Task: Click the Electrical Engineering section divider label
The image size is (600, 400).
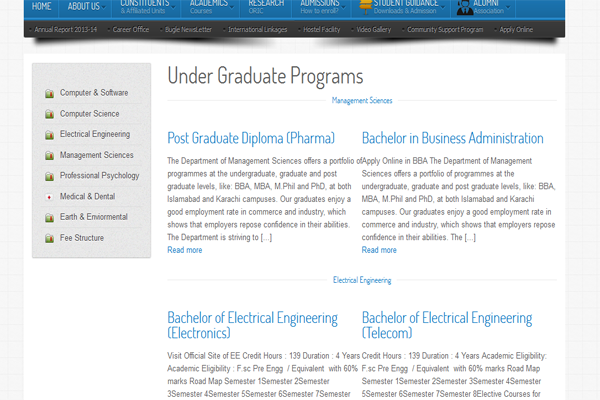Action: click(x=362, y=280)
